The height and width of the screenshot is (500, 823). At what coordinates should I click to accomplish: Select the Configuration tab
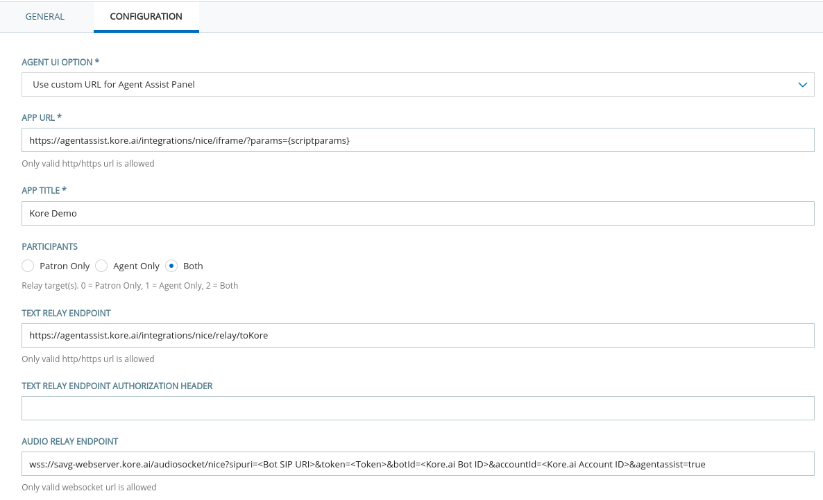point(146,17)
